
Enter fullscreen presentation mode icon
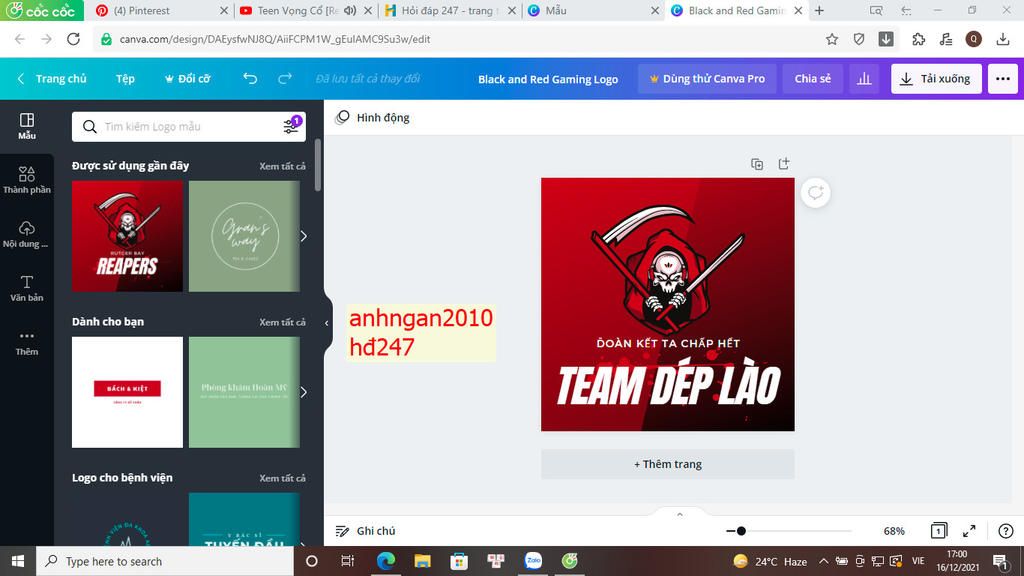tap(969, 531)
